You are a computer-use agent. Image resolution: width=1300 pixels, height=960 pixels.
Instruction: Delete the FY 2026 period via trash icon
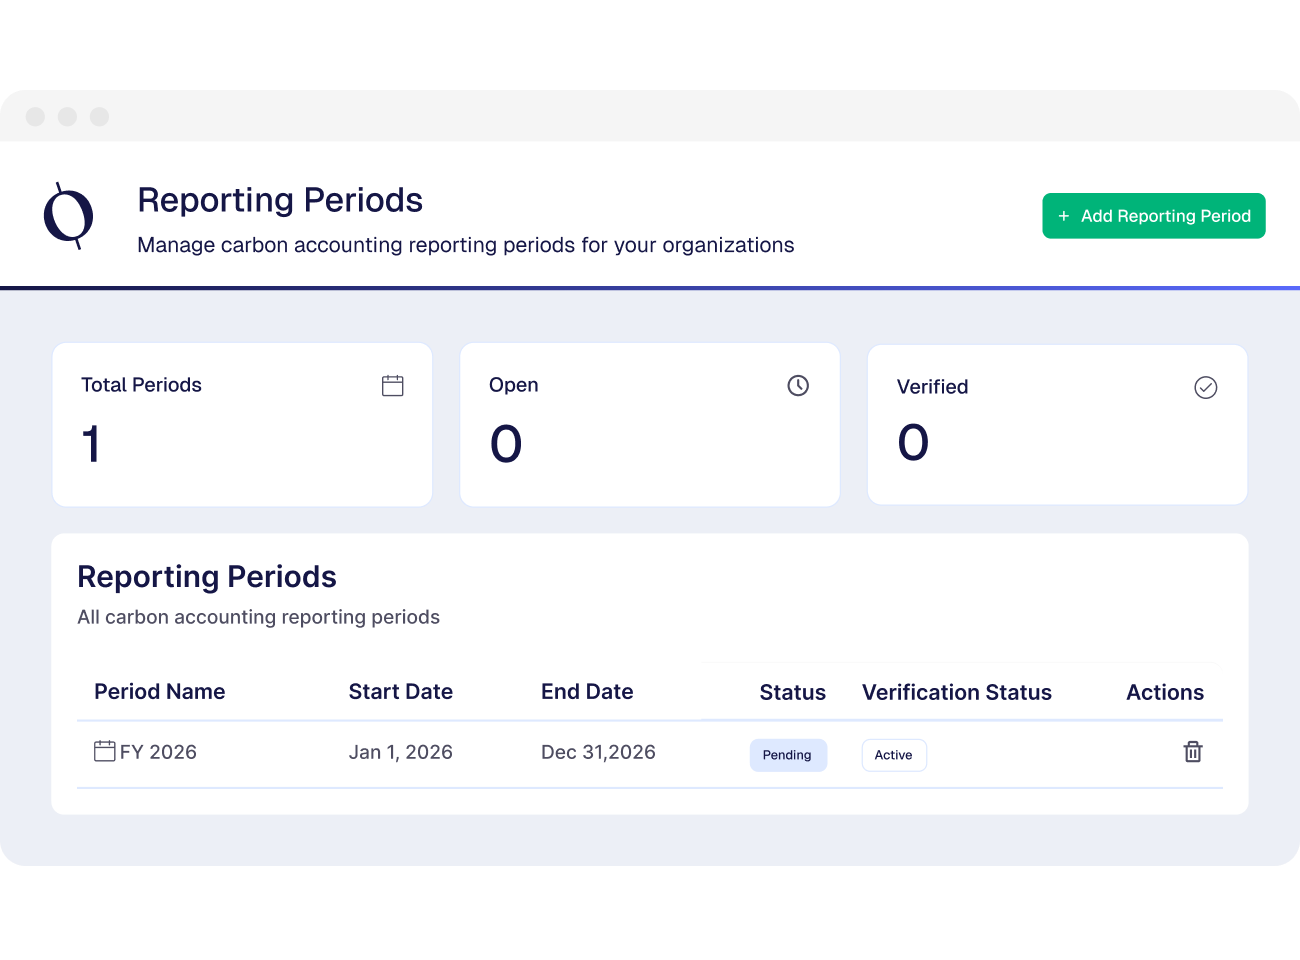click(1193, 752)
